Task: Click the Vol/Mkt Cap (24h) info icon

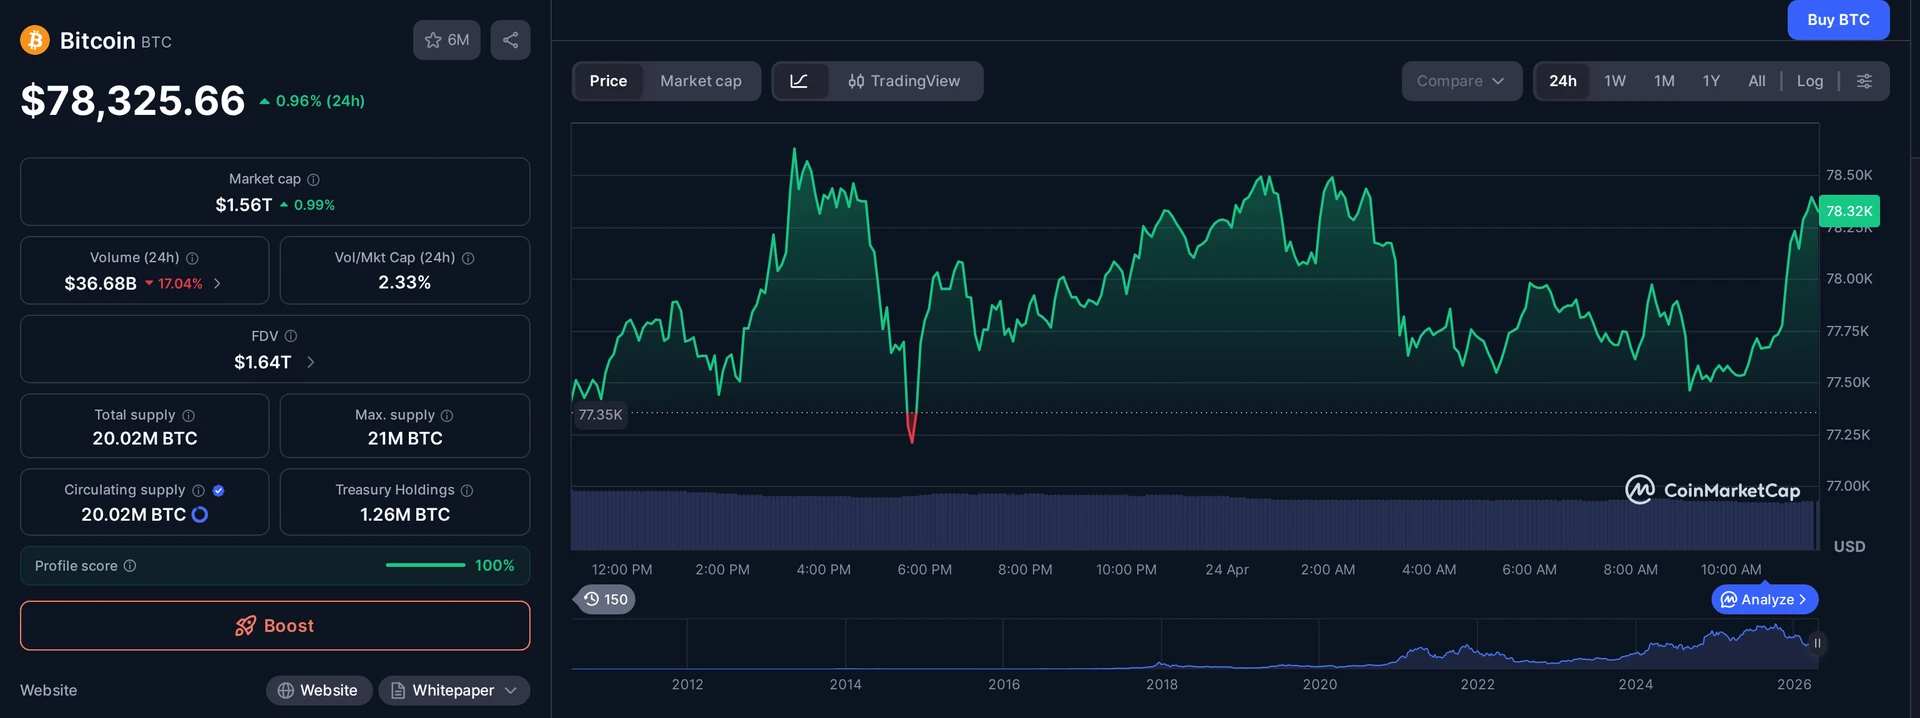Action: [468, 258]
